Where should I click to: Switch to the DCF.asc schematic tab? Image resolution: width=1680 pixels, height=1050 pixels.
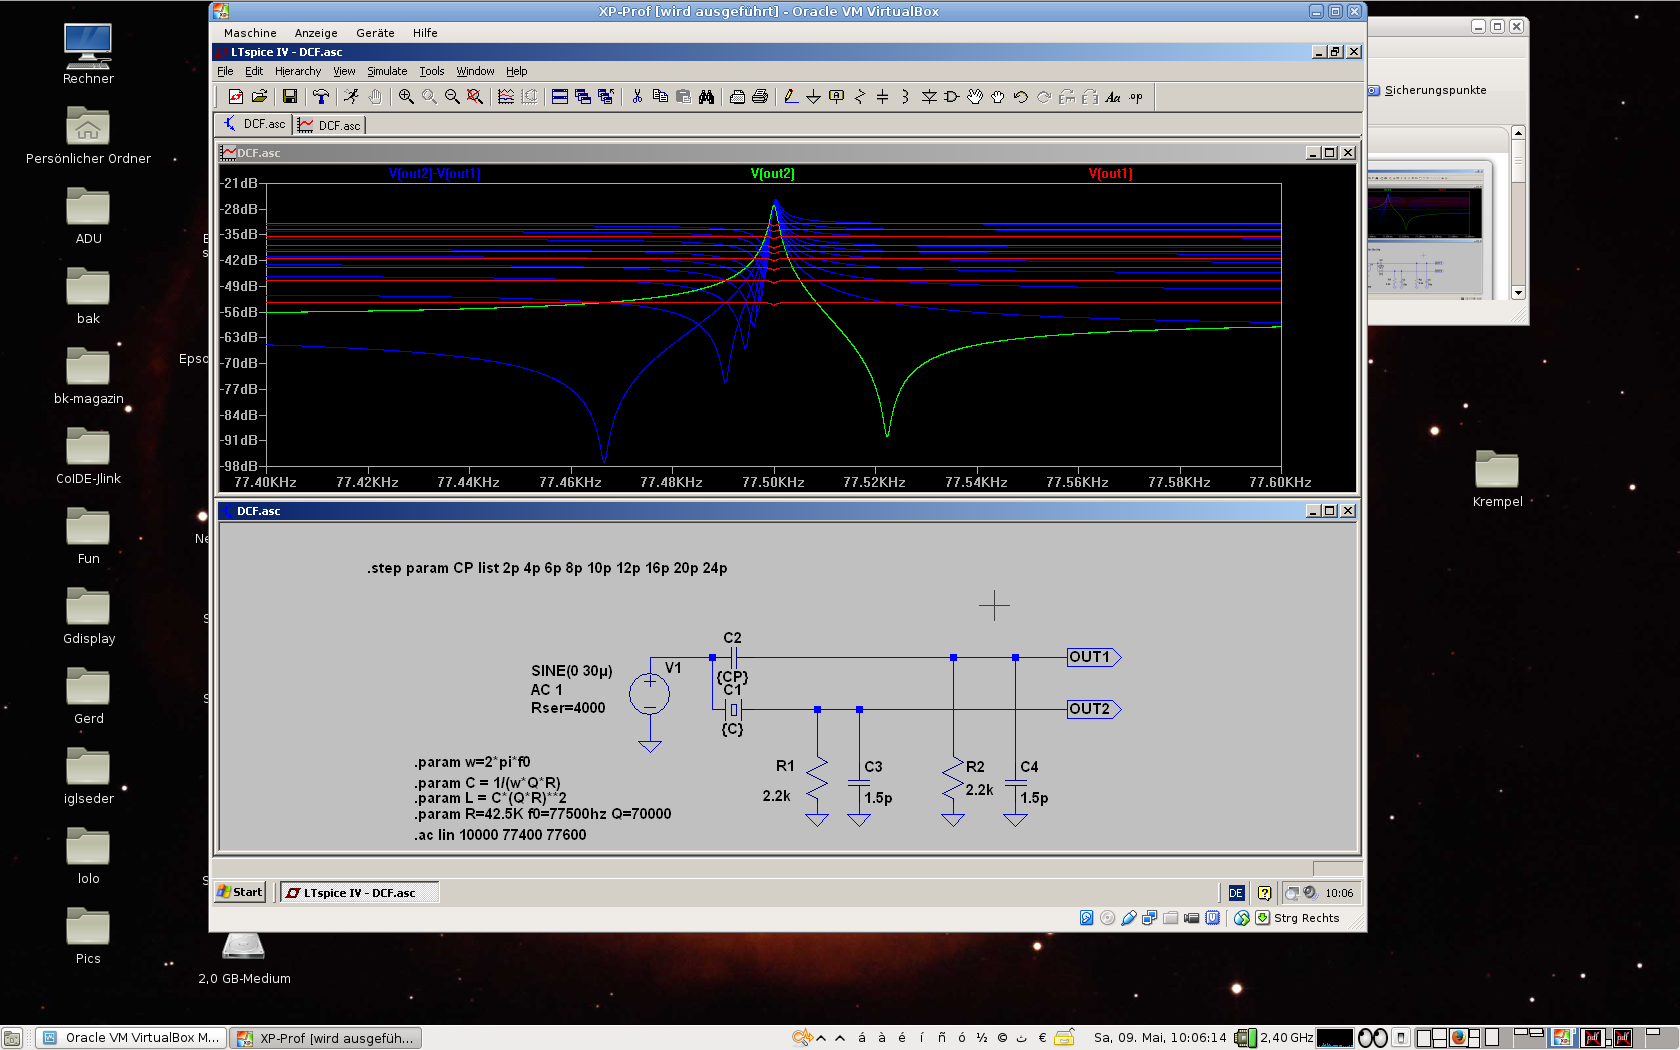254,124
